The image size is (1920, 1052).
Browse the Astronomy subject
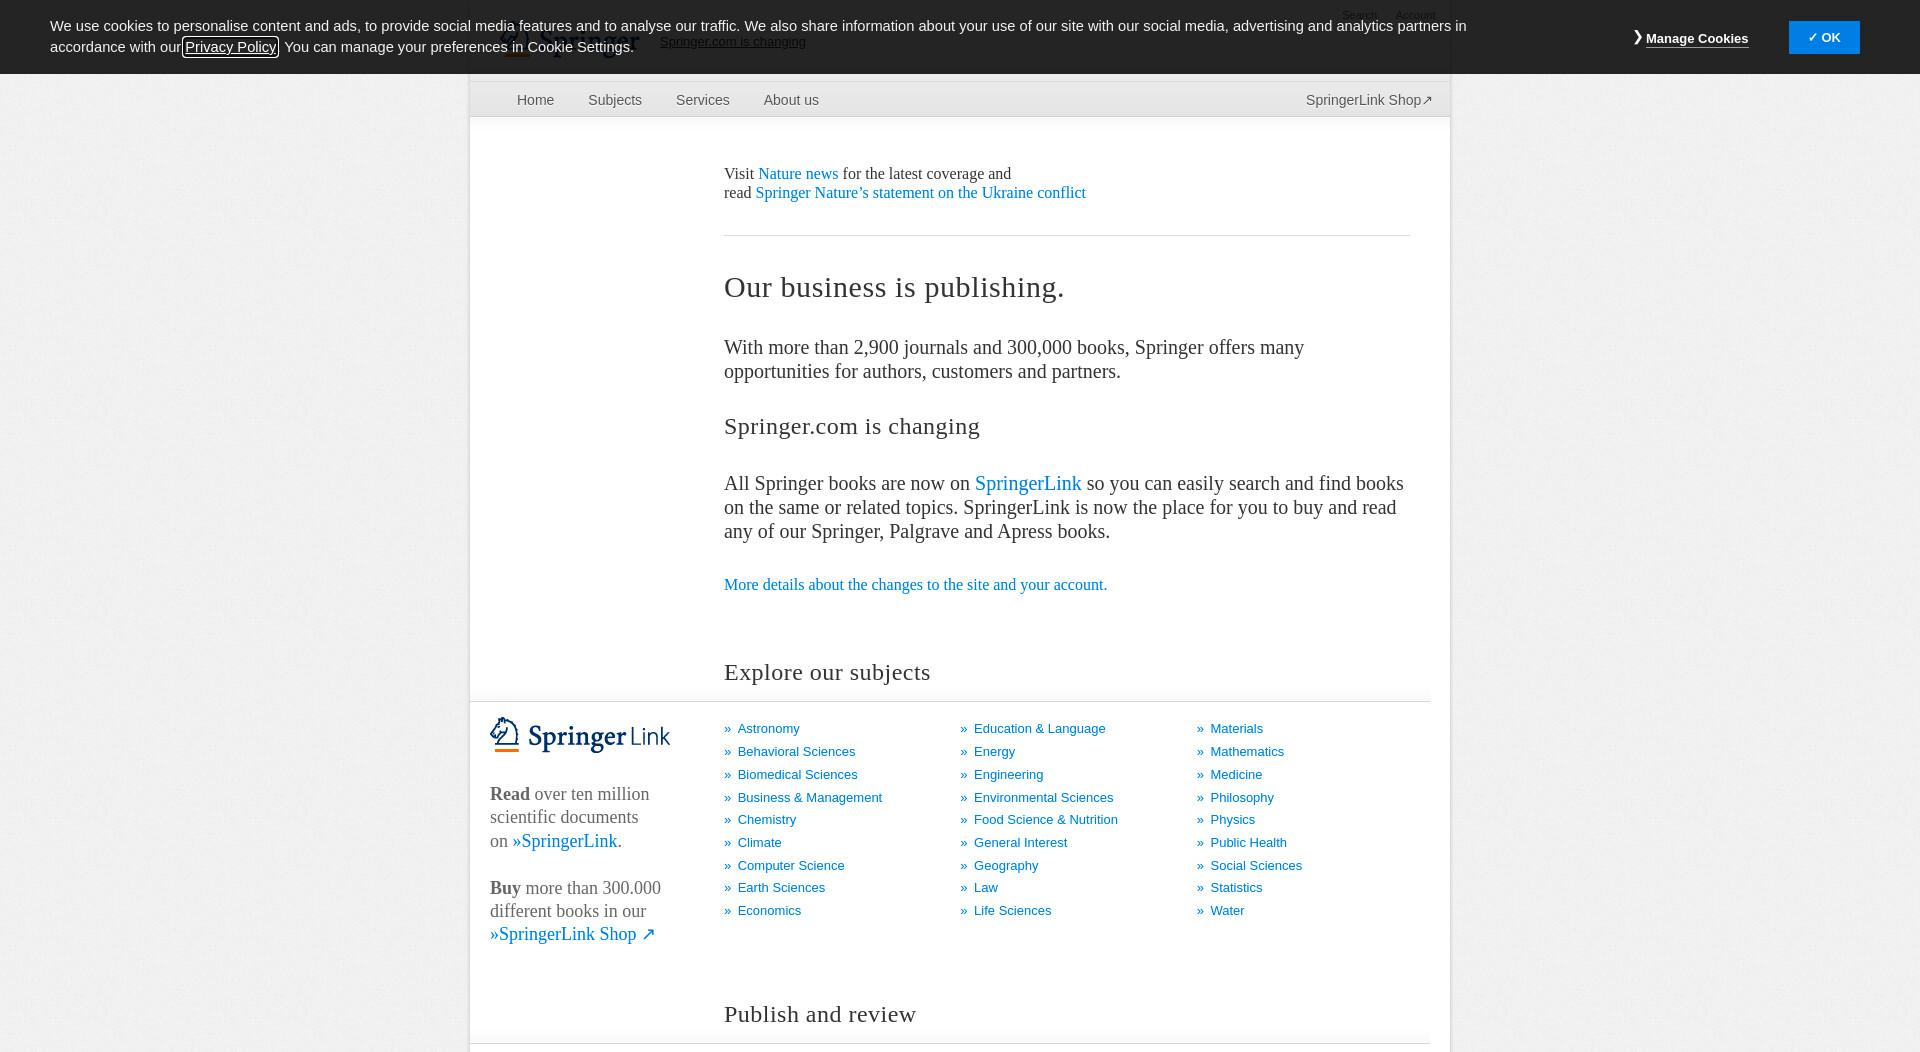click(768, 729)
